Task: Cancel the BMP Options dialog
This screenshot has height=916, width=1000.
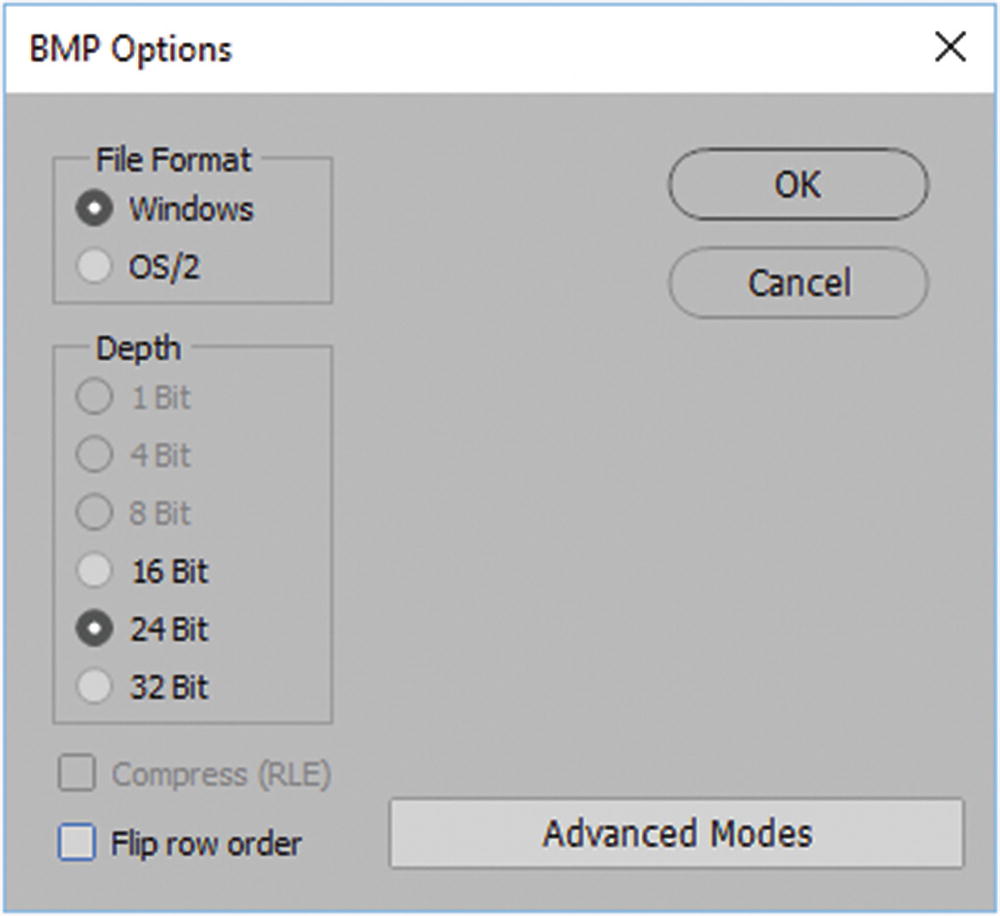Action: tap(797, 283)
